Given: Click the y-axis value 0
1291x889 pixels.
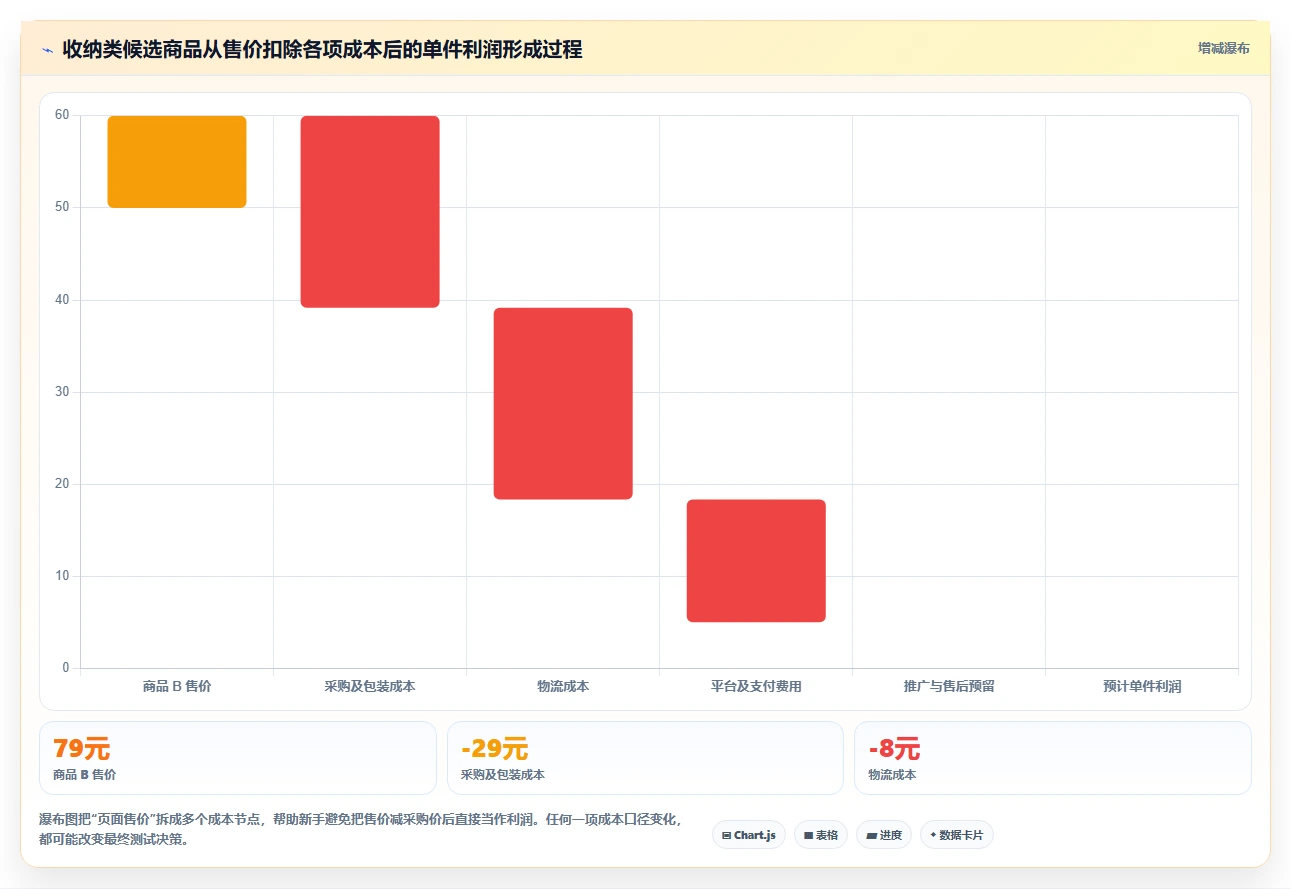Looking at the screenshot, I should pyautogui.click(x=66, y=668).
